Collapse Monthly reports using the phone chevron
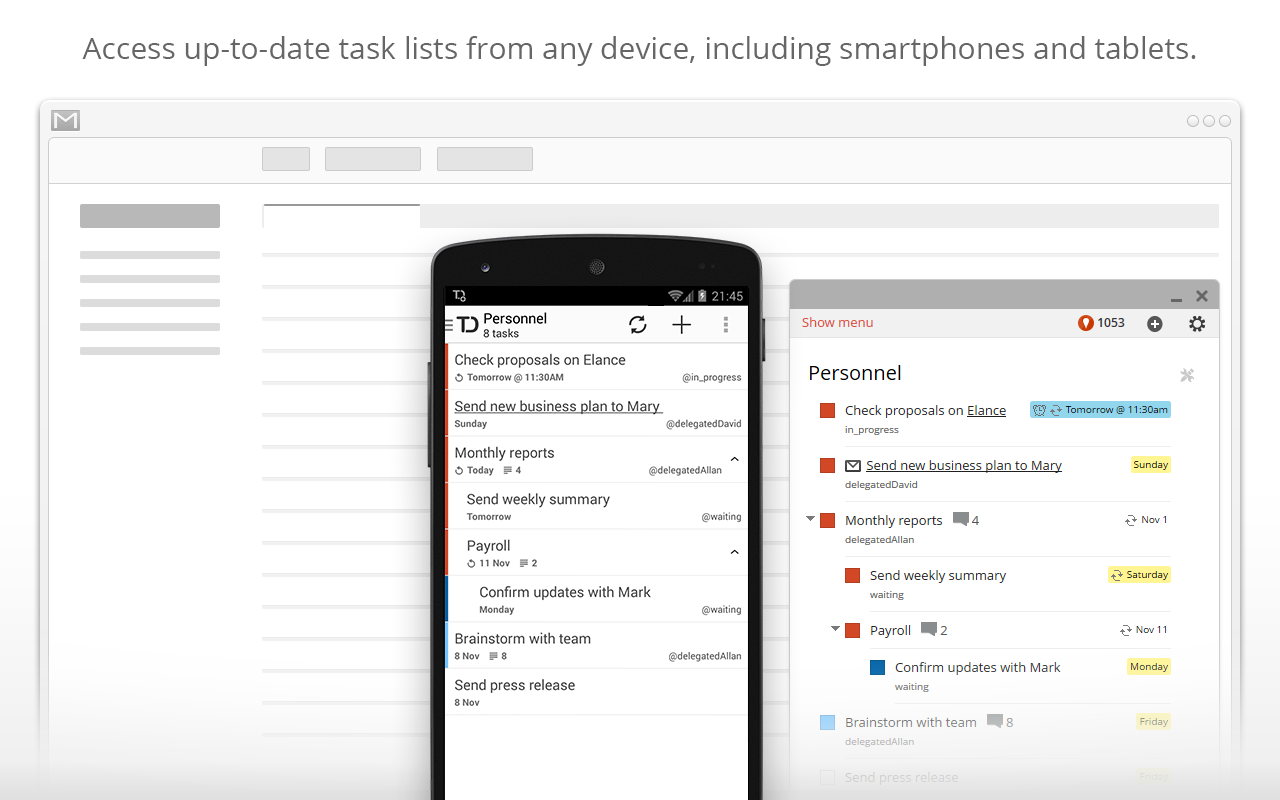Image resolution: width=1280 pixels, height=800 pixels. (734, 459)
